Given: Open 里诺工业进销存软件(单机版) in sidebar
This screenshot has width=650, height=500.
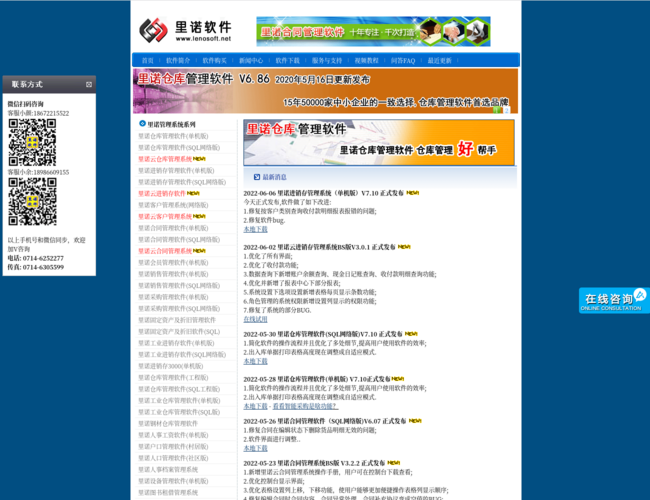Looking at the screenshot, I should [176, 343].
